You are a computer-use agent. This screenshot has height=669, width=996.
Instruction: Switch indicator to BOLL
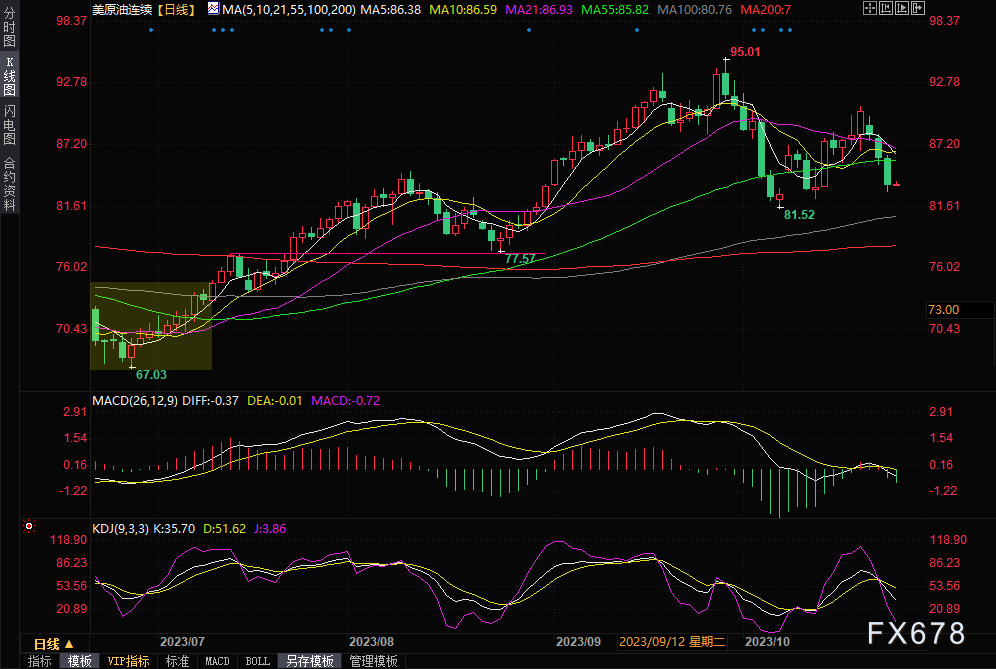point(257,661)
